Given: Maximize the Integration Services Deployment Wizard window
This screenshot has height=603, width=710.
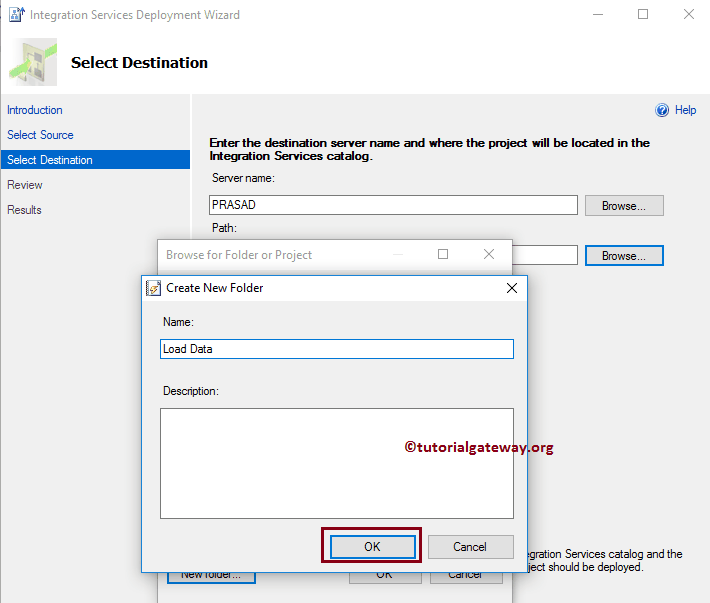Looking at the screenshot, I should [643, 14].
